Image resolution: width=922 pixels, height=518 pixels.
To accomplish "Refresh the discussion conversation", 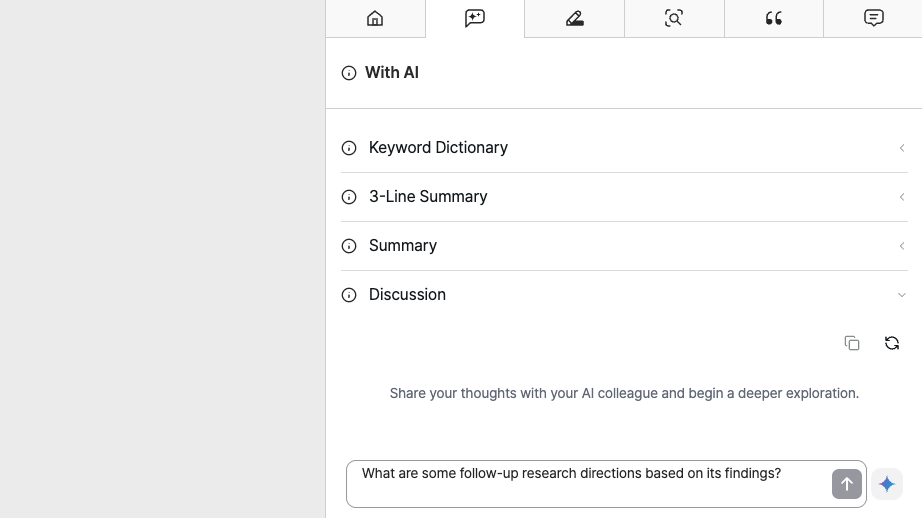I will coord(892,343).
